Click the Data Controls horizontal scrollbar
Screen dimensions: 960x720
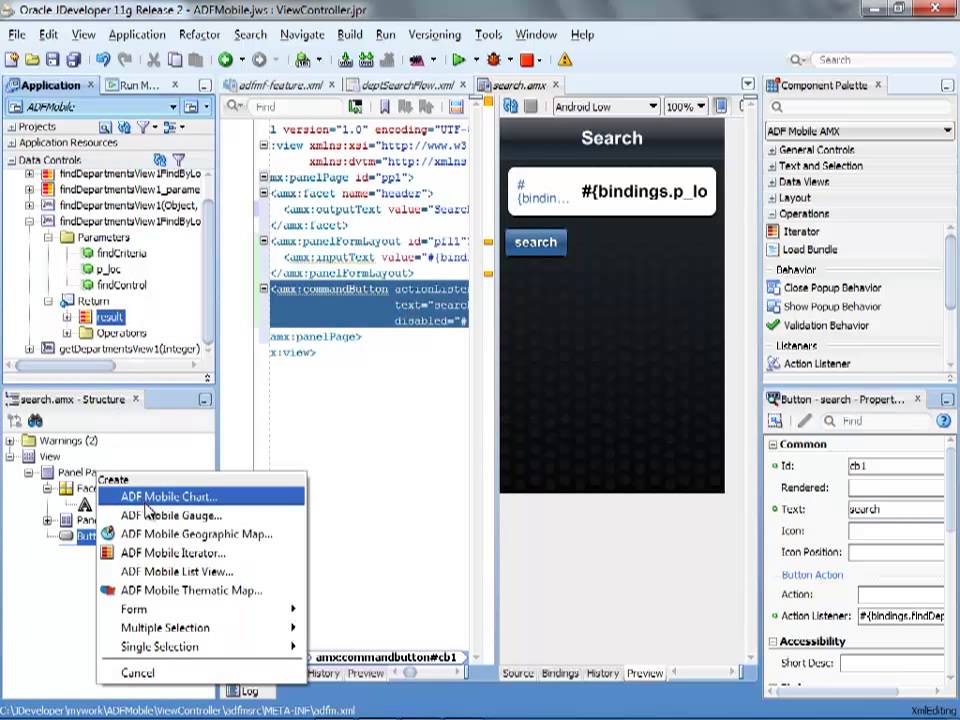(x=66, y=366)
